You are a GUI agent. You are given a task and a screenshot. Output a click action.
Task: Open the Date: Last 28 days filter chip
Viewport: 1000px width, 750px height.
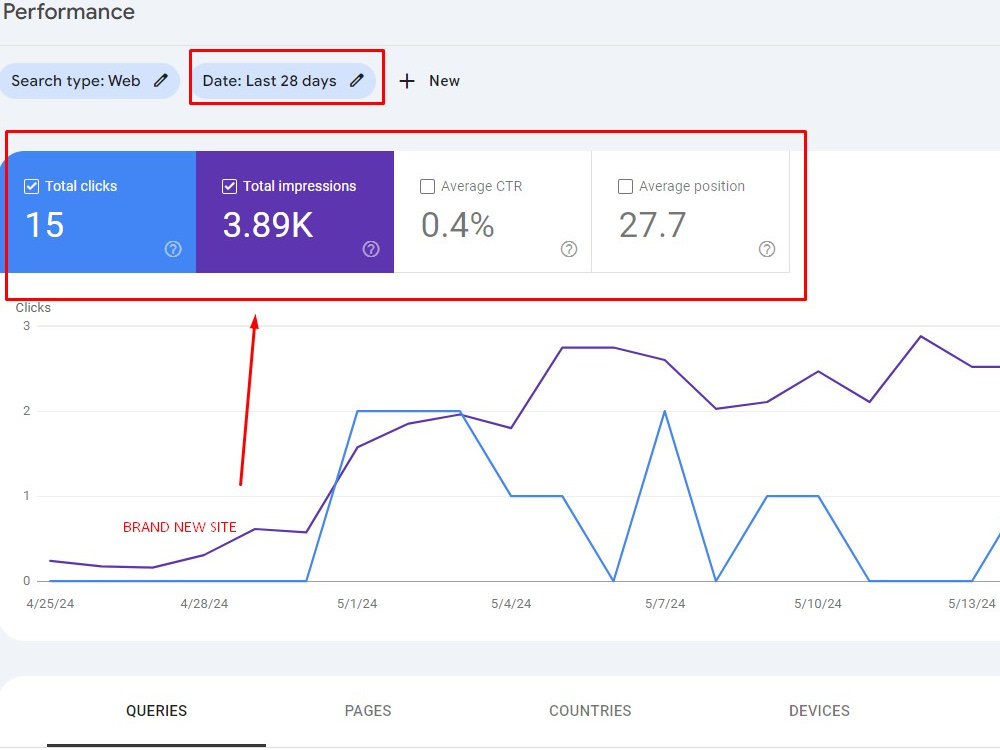coord(283,81)
